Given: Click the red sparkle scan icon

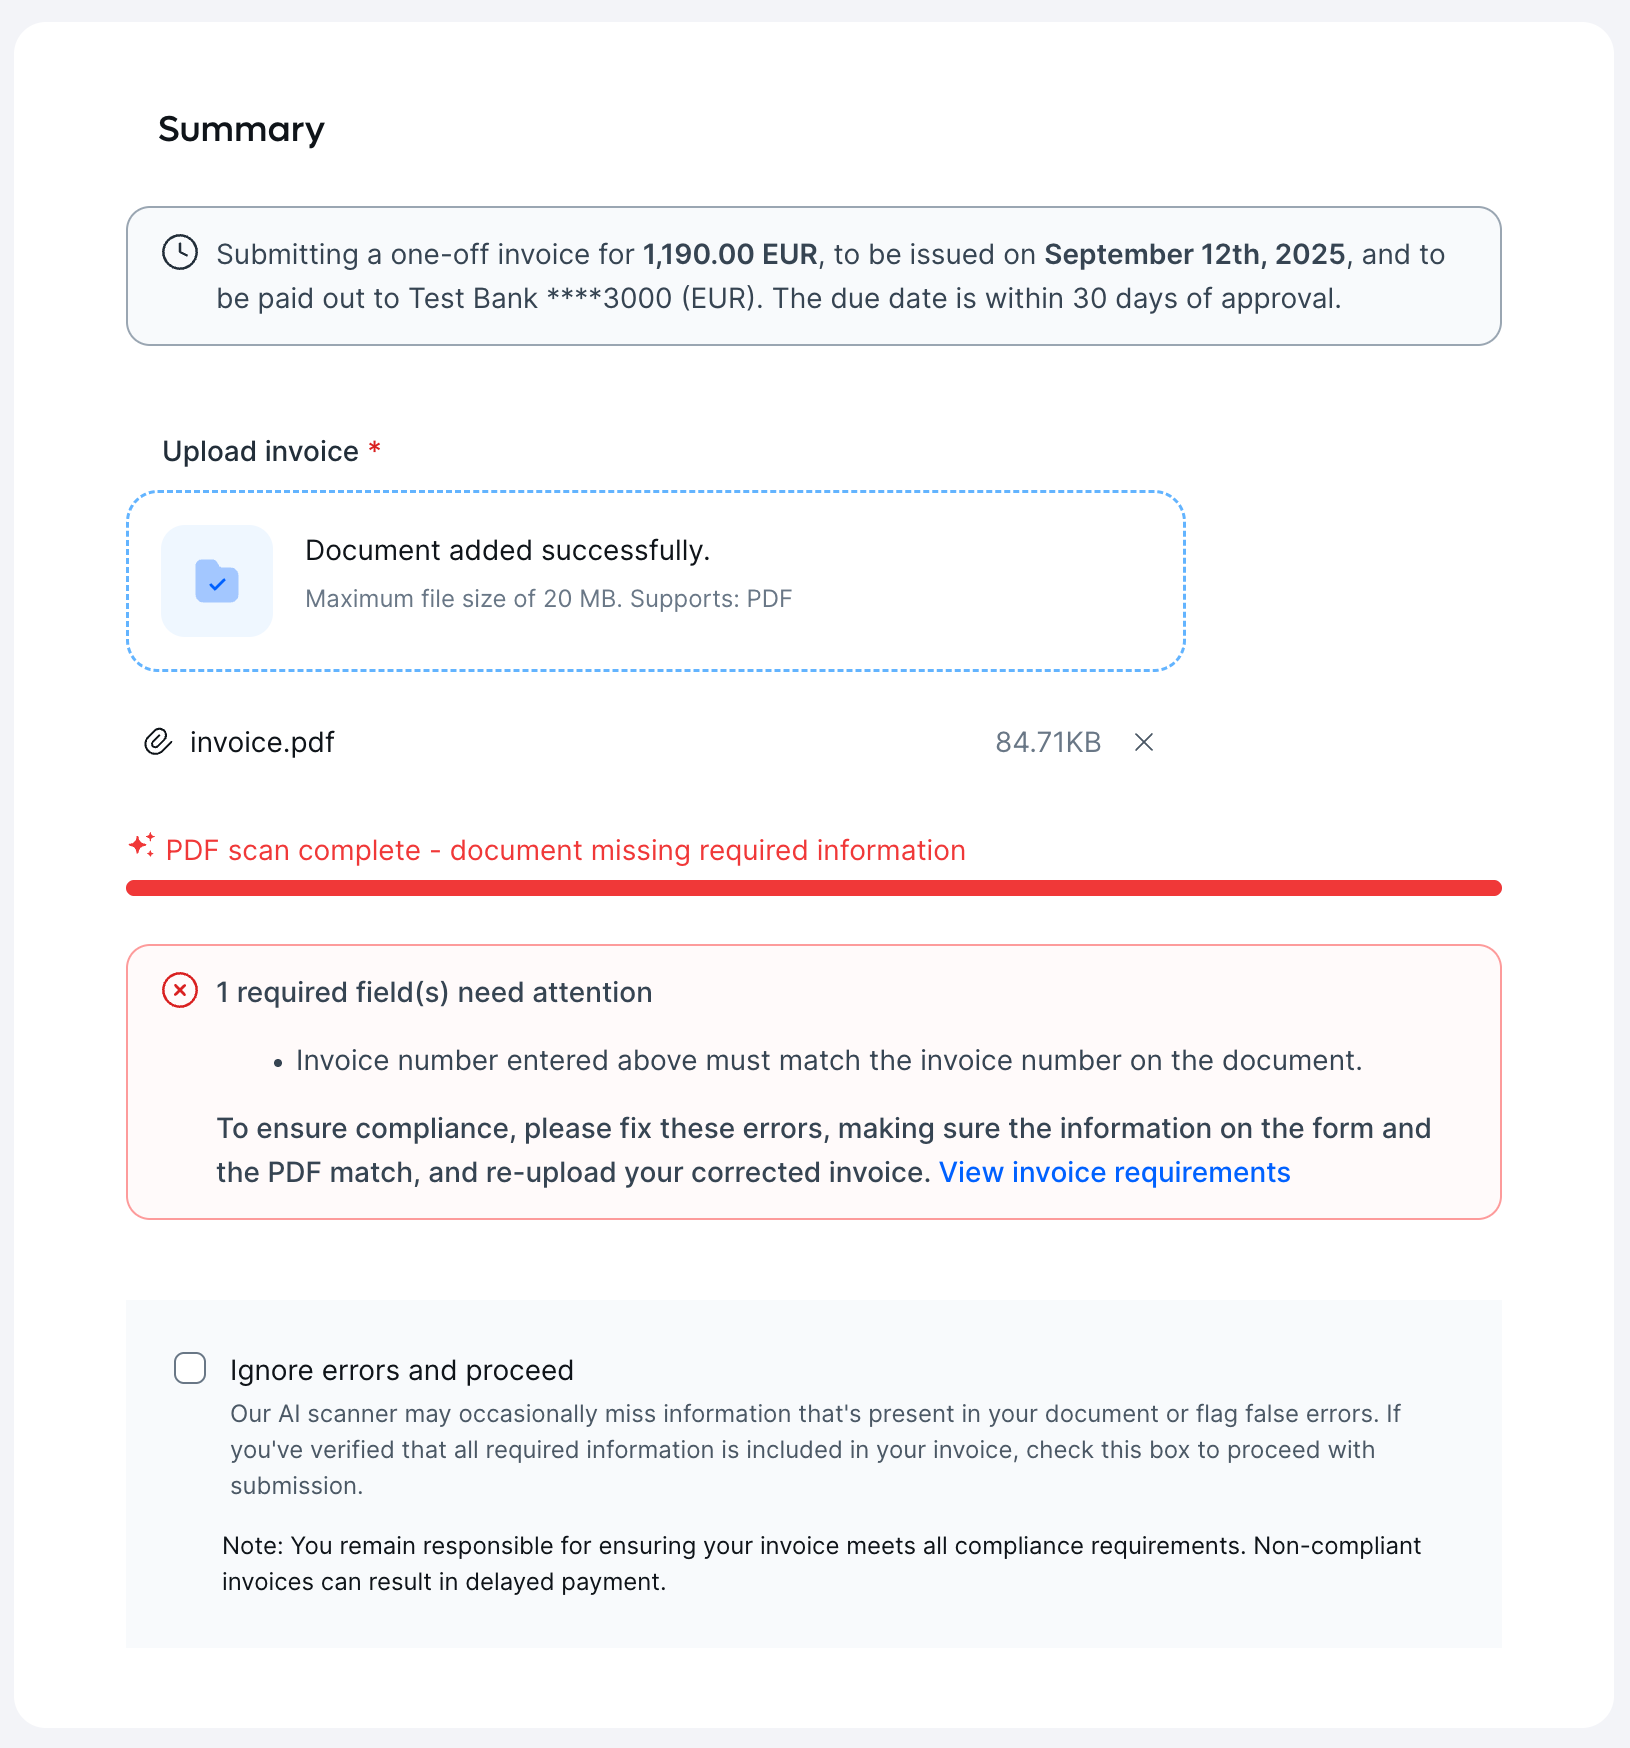Looking at the screenshot, I should (141, 846).
